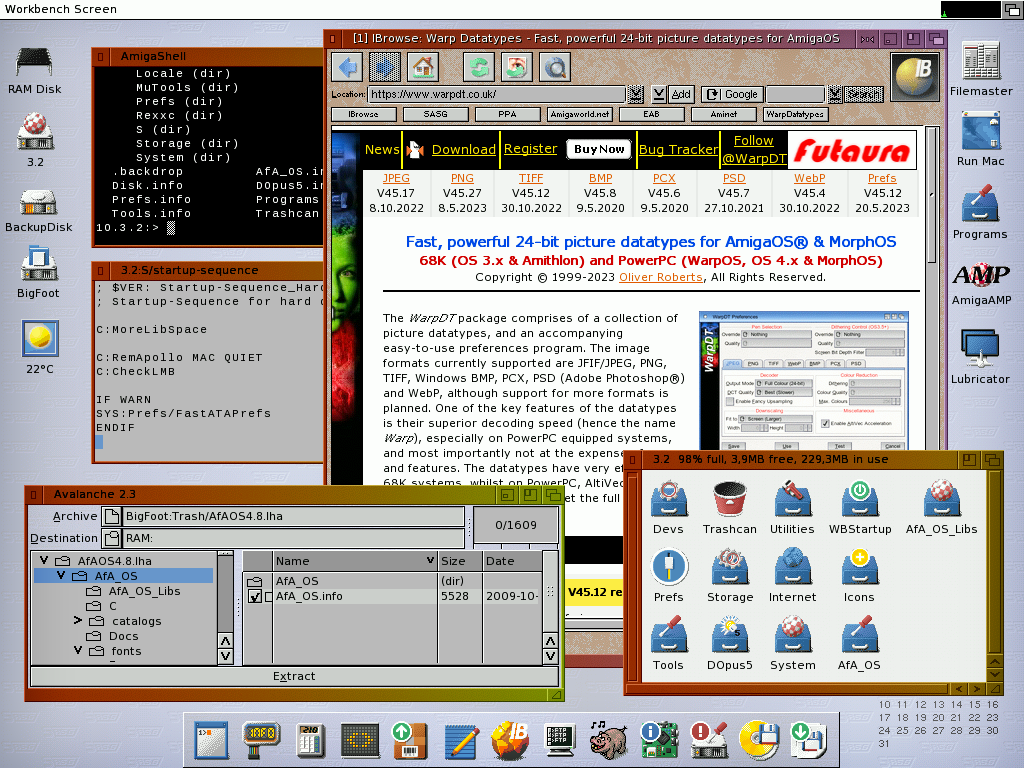This screenshot has height=768, width=1024.
Task: Click the 3.2 window horizontal scroll right arrow
Action: [x=976, y=689]
